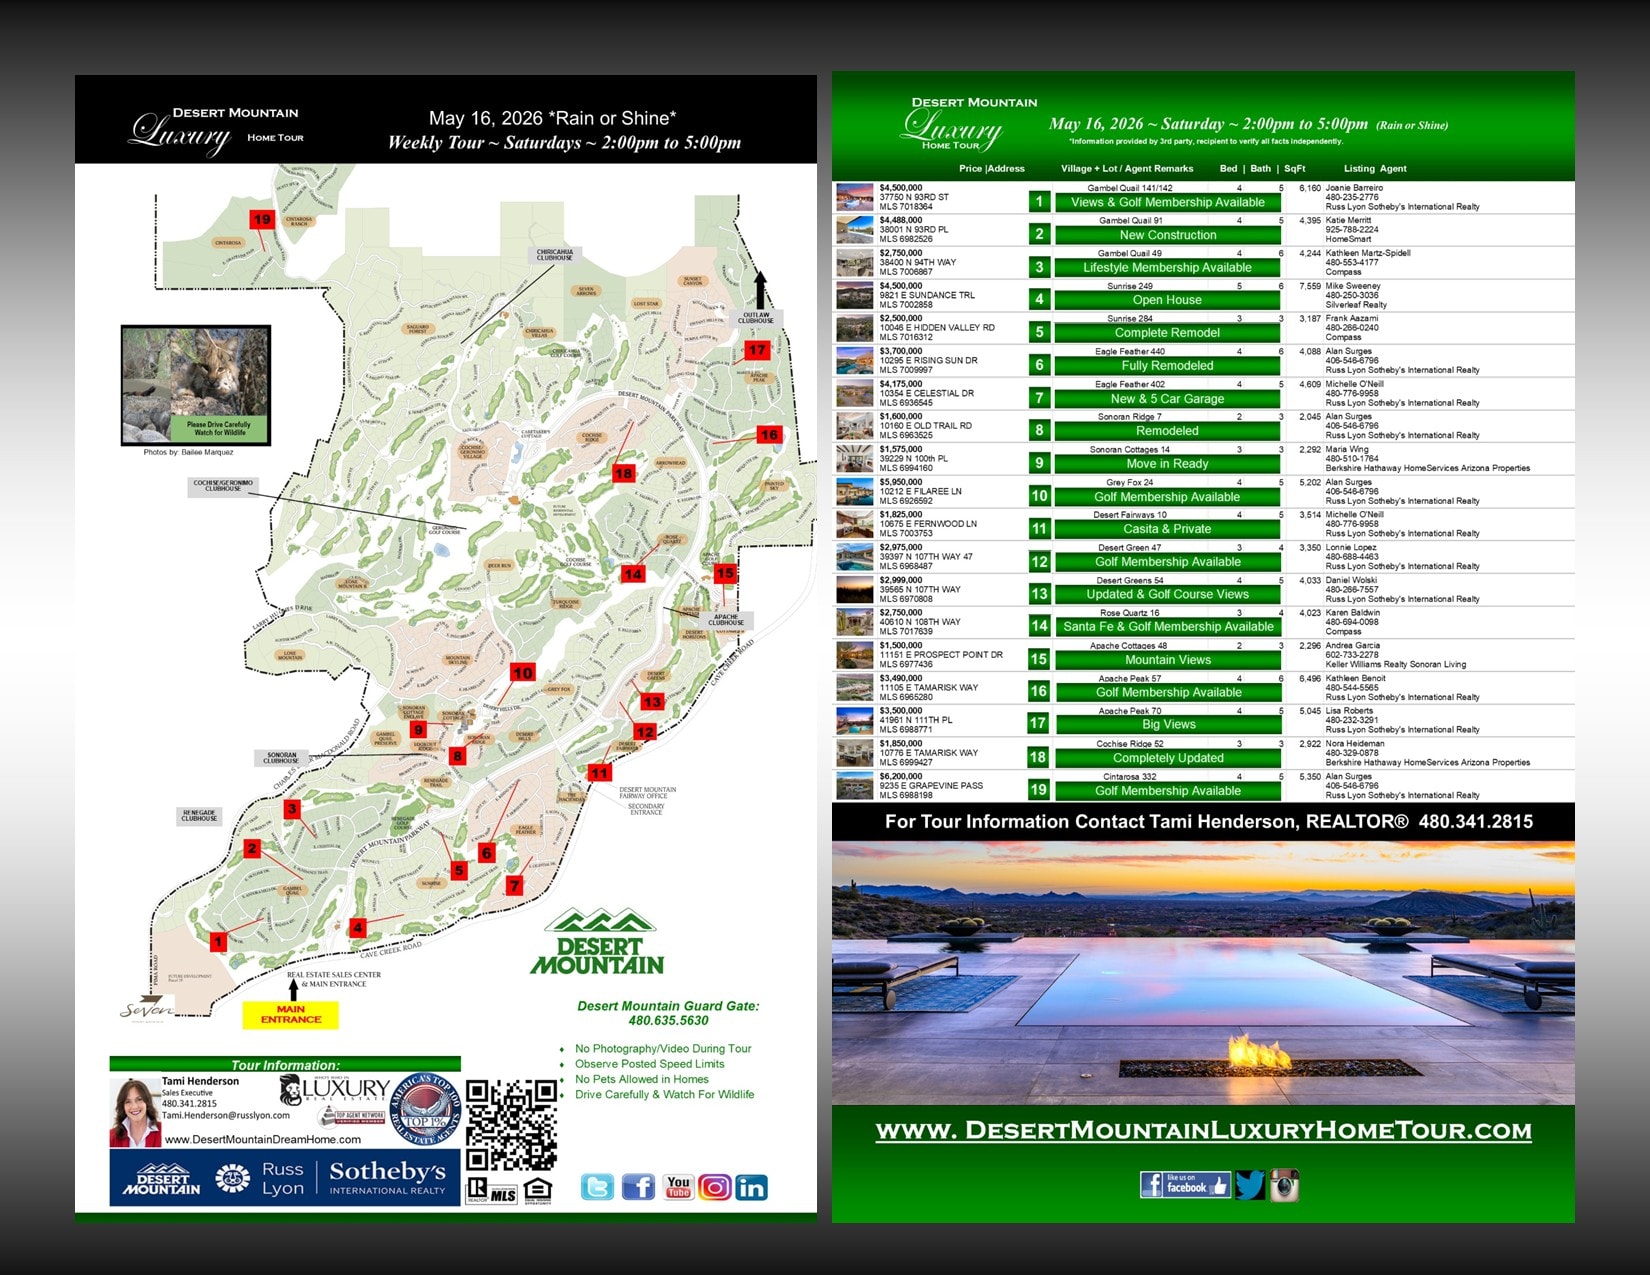Viewport: 1650px width, 1275px height.
Task: Select the 'Complete Remodel' remark for listing 5
Action: coord(1168,333)
